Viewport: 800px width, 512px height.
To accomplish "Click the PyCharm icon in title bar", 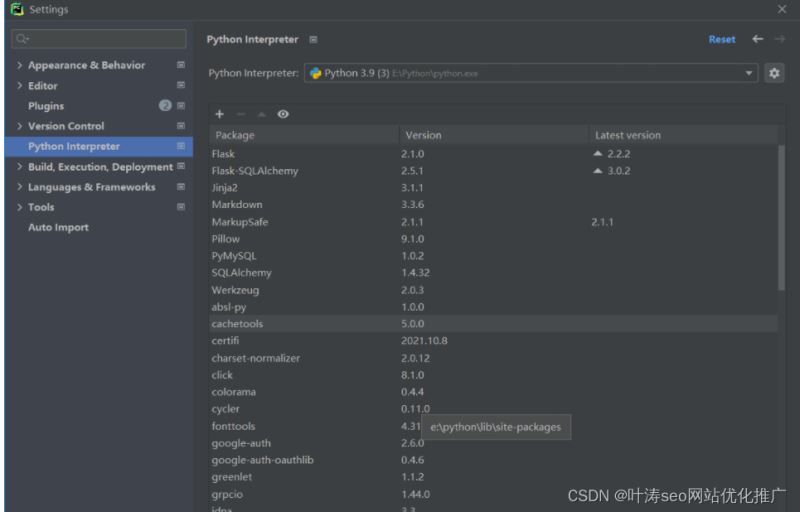I will 17,9.
